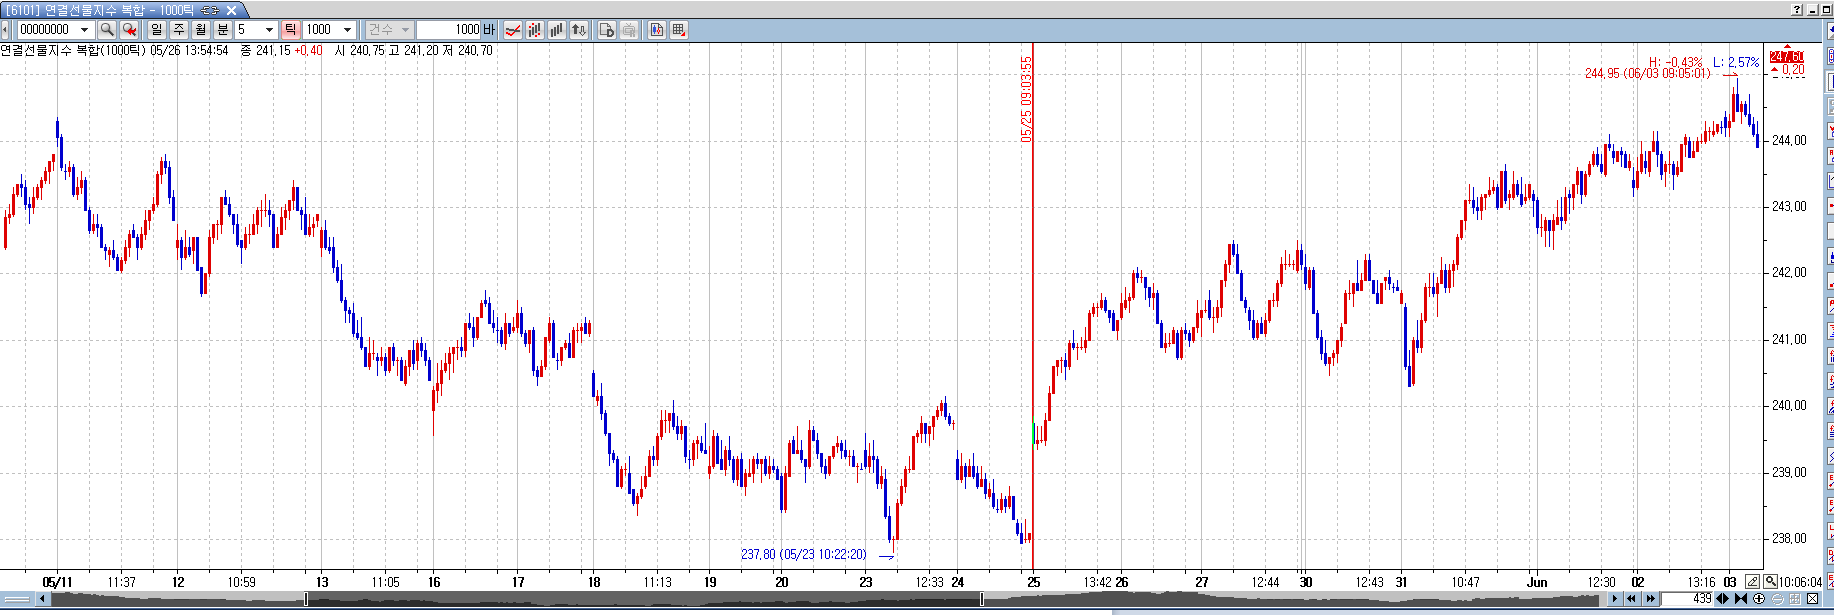
Task: Click the magnifier search icon beside the code field
Action: tap(107, 30)
